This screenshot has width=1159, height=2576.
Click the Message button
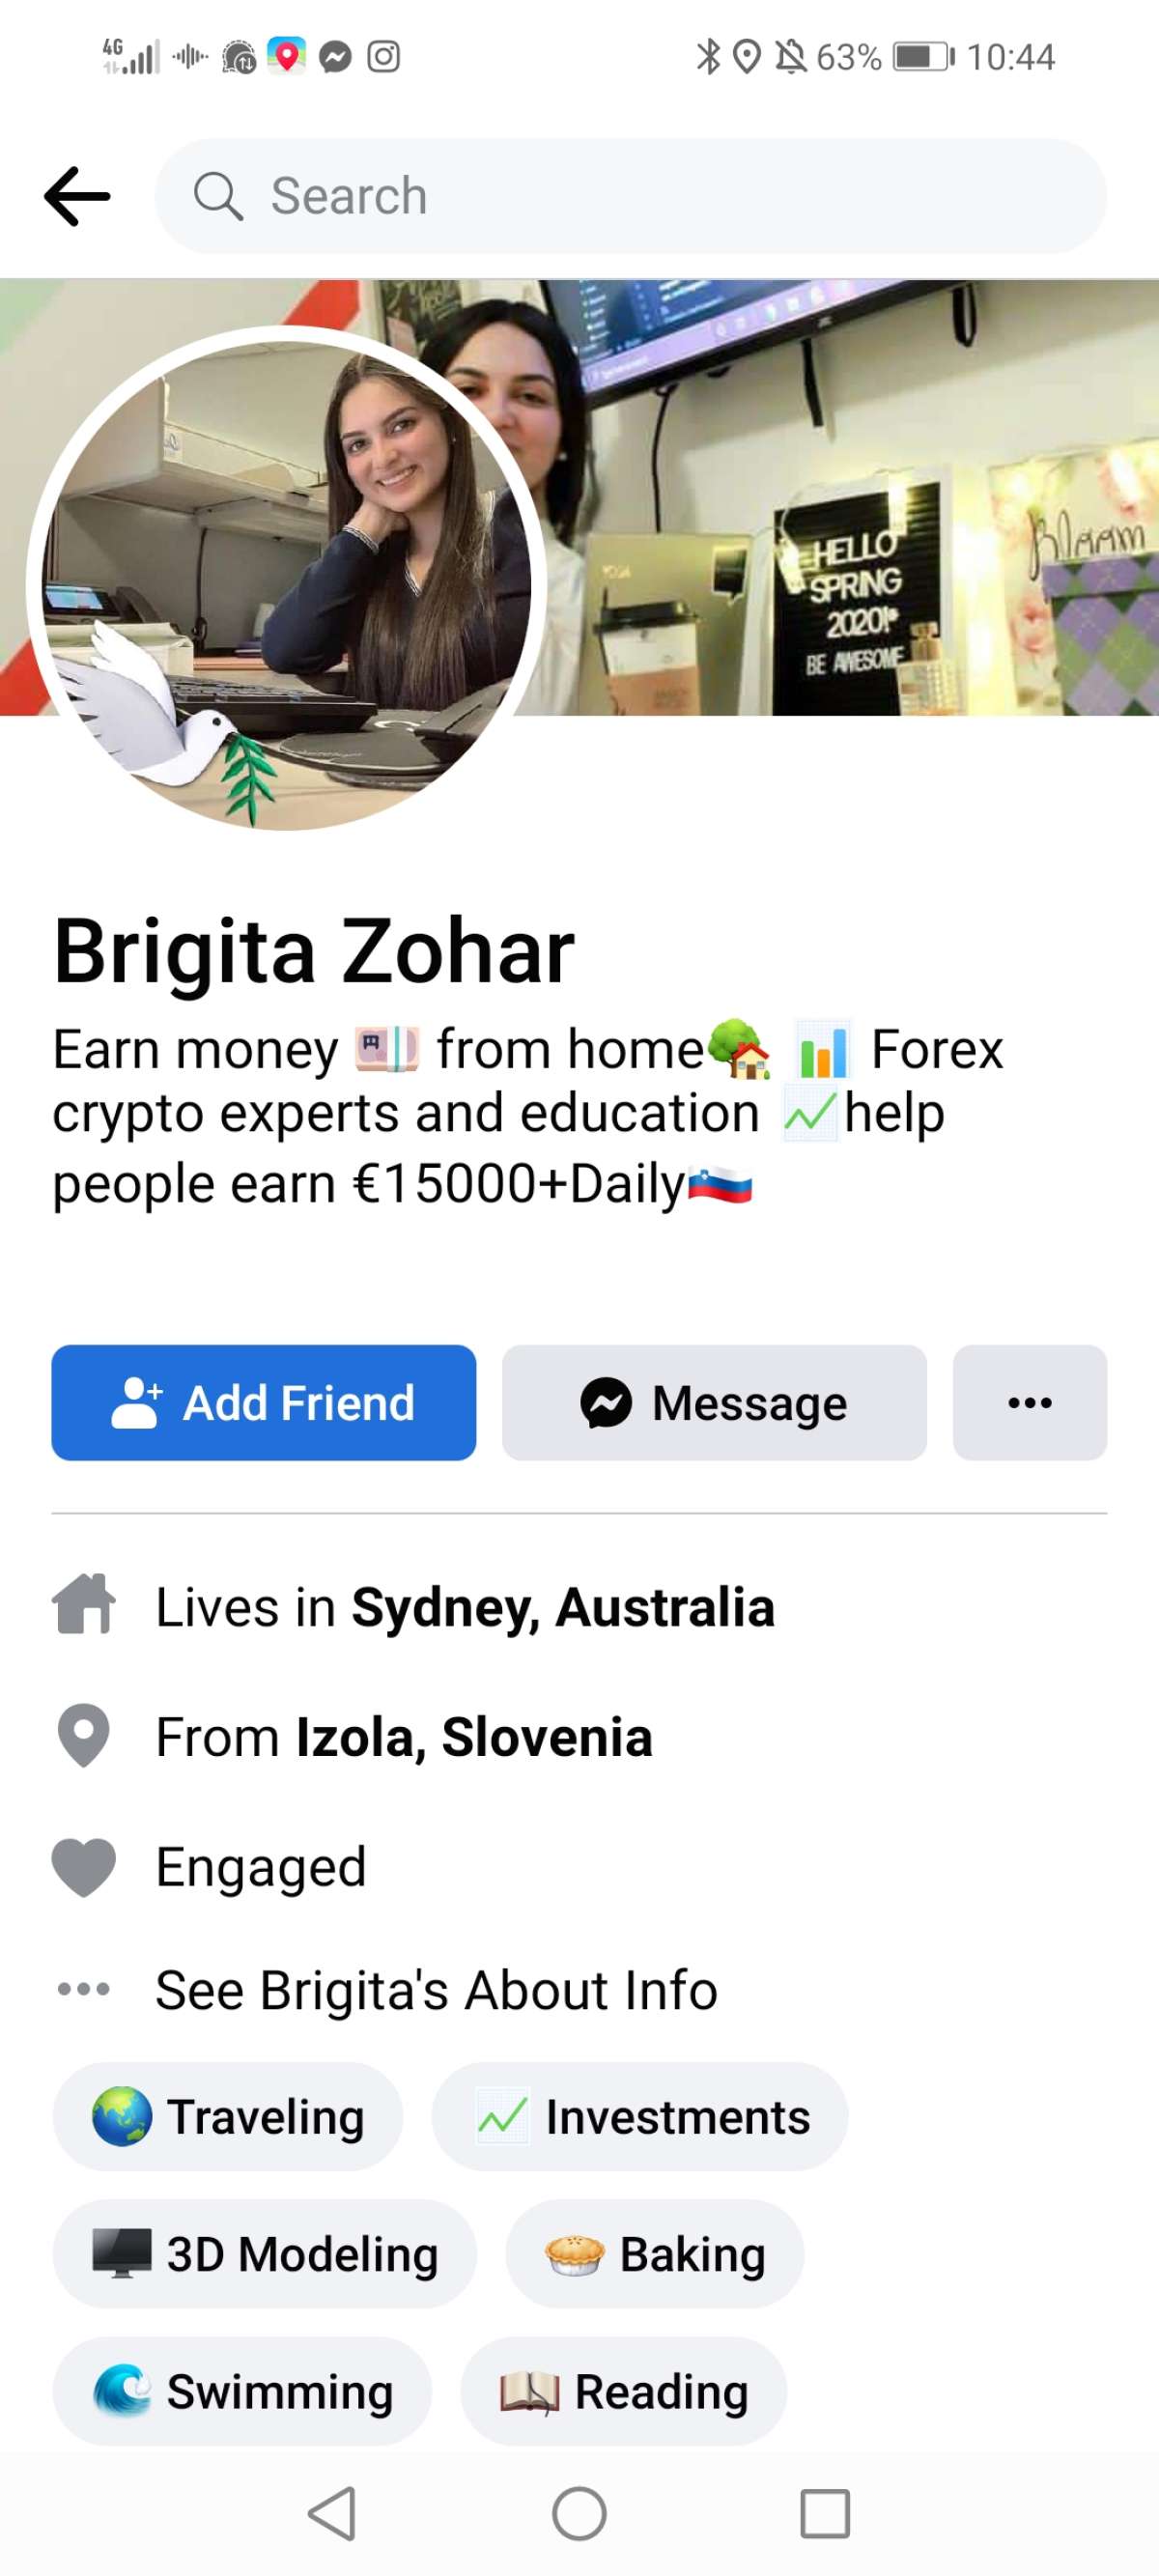tap(714, 1402)
